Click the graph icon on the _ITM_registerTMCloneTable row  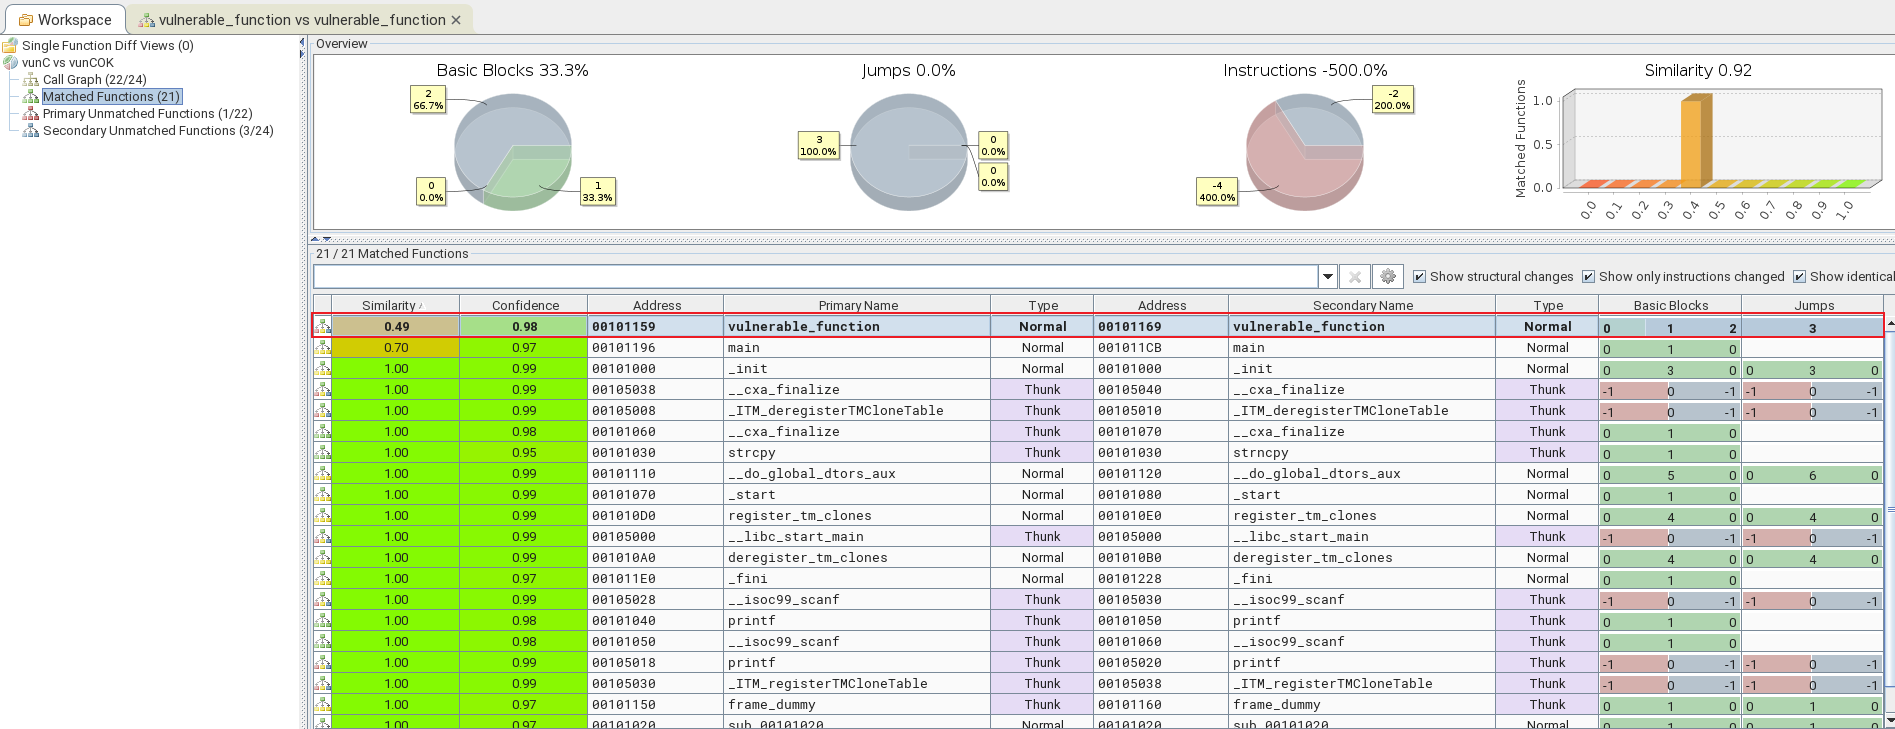[322, 684]
